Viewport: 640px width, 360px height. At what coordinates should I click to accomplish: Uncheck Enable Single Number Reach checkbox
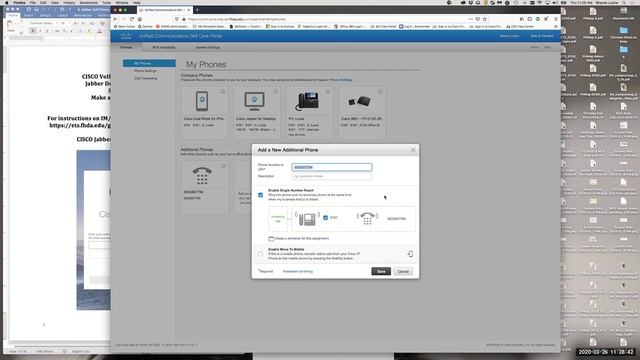260,195
